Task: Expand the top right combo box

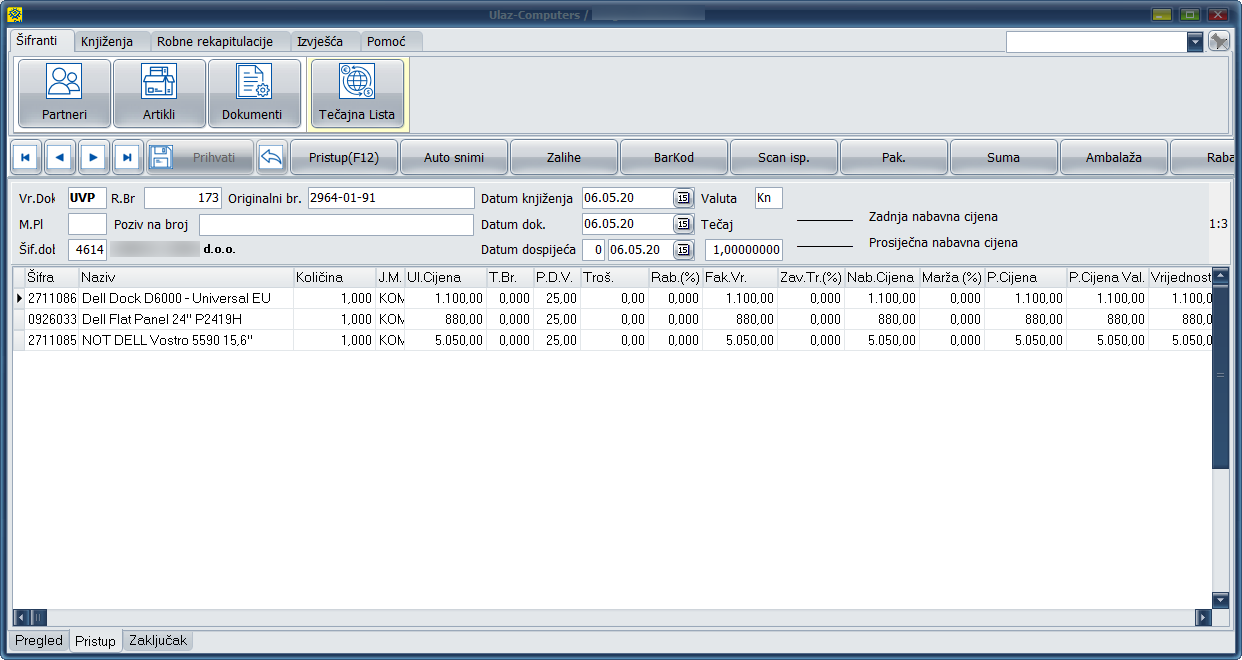Action: (1195, 42)
